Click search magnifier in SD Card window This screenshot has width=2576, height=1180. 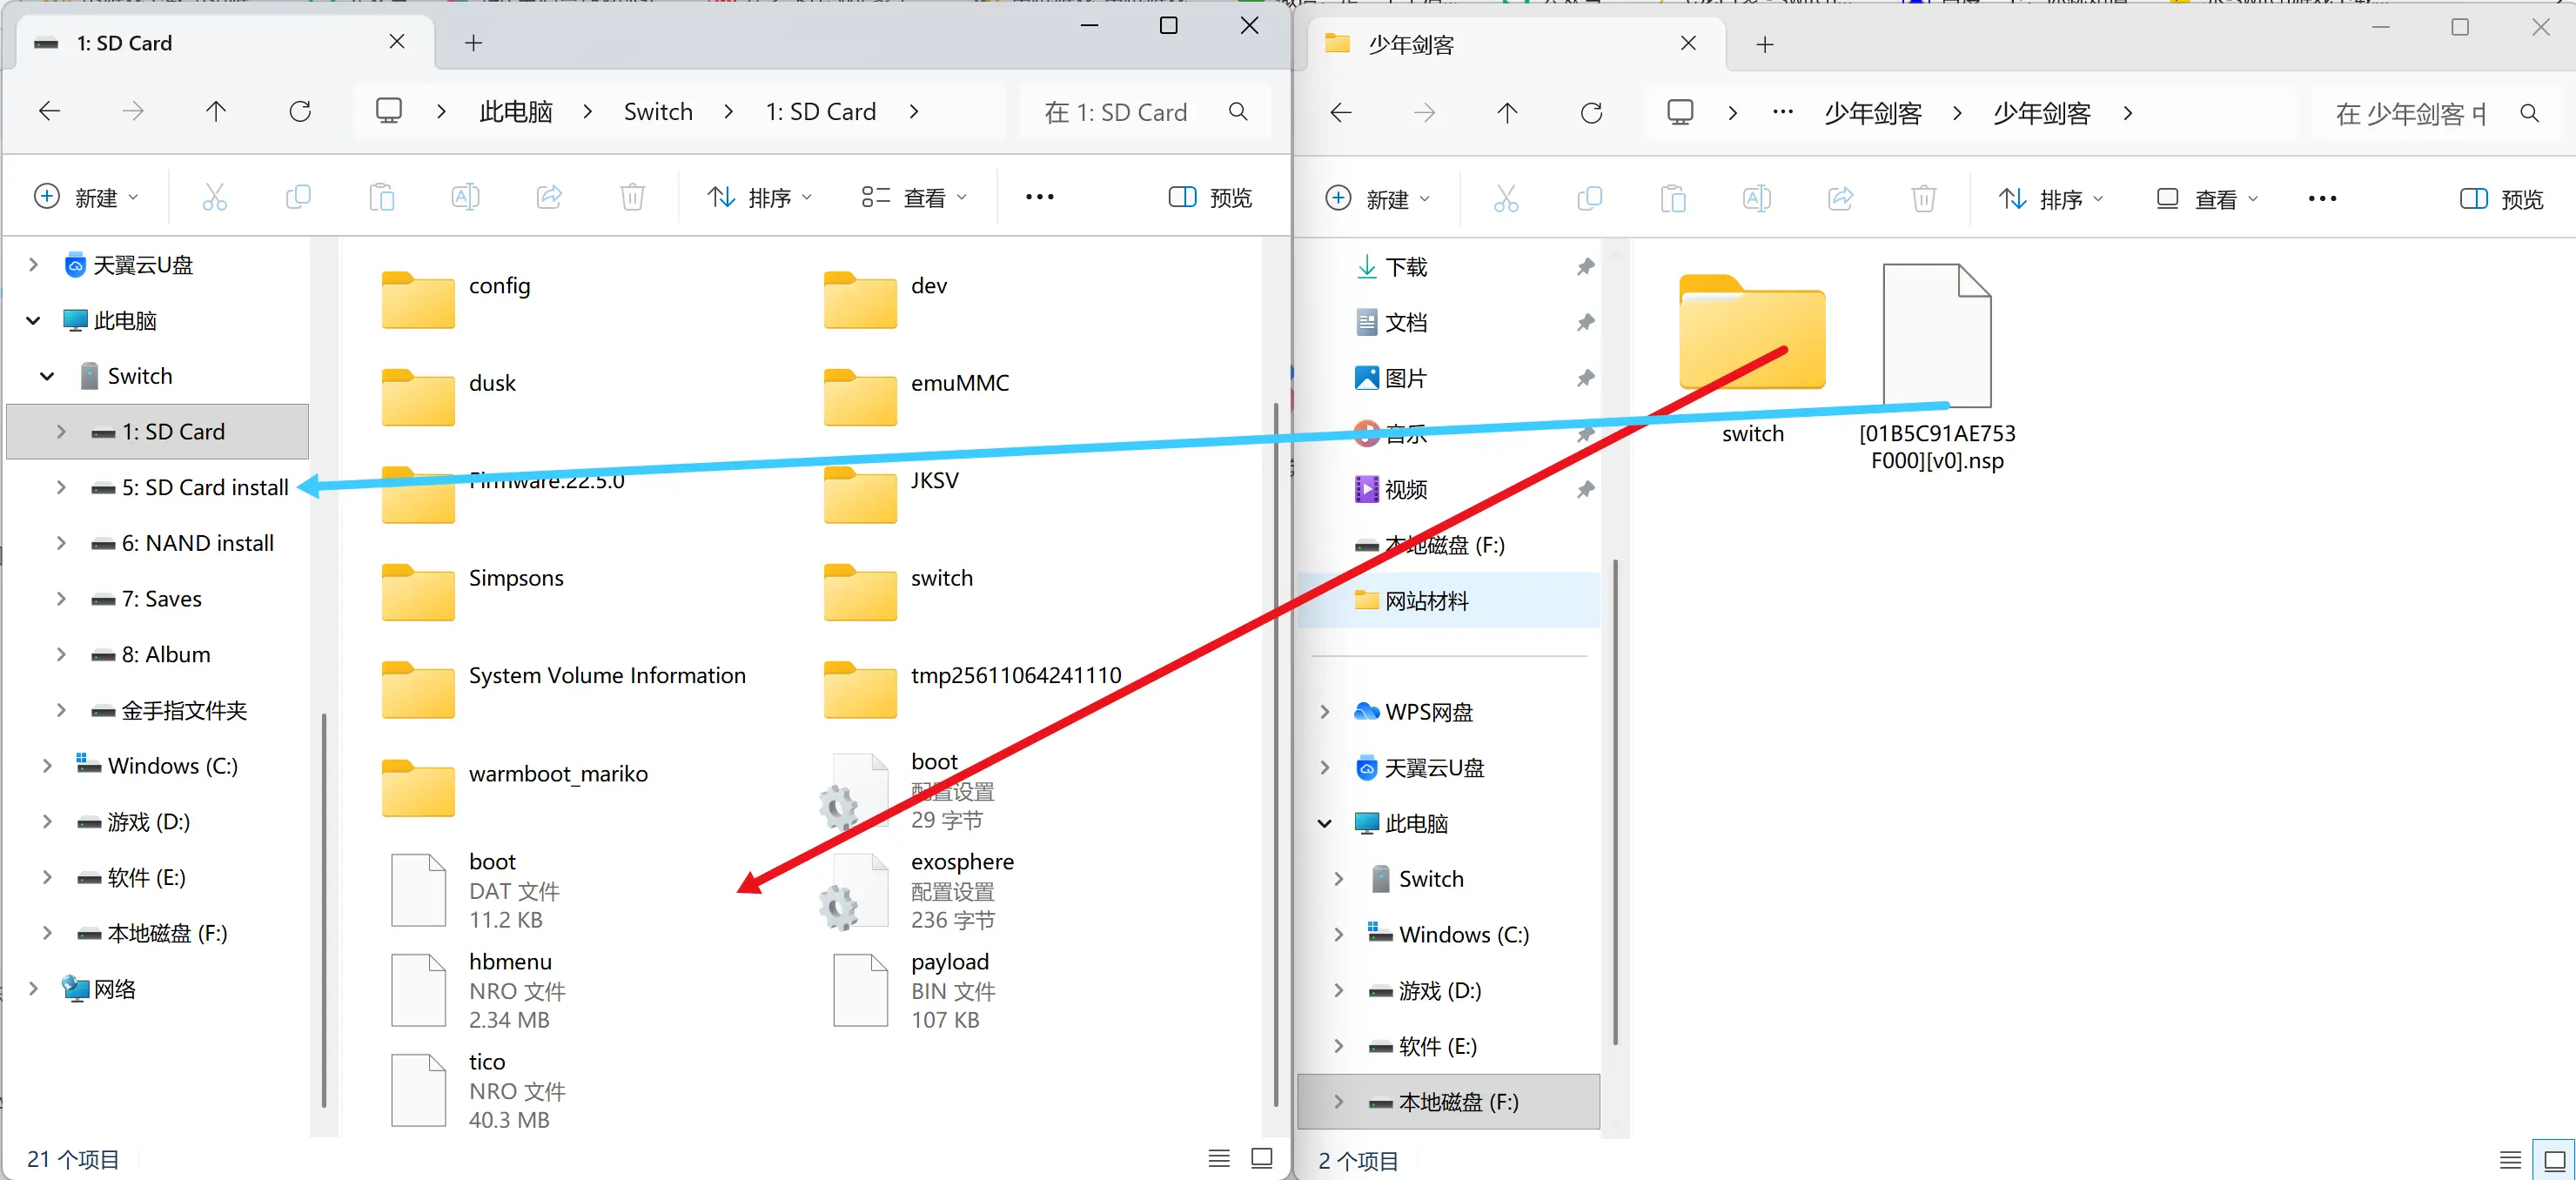click(1238, 111)
